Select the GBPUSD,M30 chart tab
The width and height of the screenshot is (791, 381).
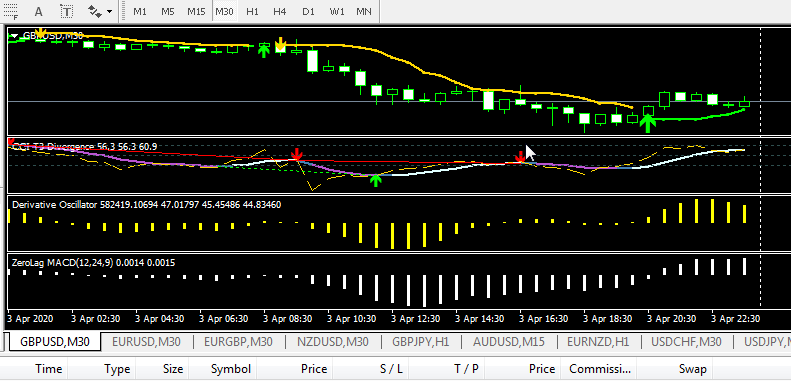click(x=54, y=342)
